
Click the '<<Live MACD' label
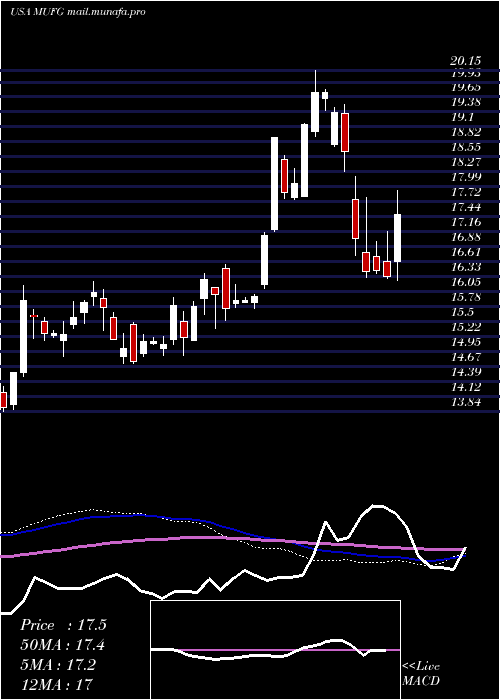[x=421, y=674]
